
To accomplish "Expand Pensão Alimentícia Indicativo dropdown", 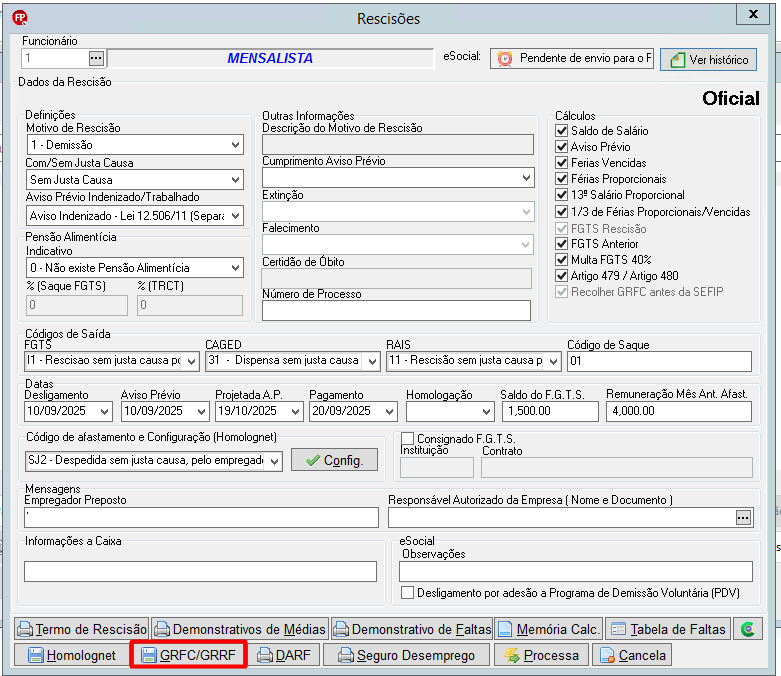I will [236, 268].
